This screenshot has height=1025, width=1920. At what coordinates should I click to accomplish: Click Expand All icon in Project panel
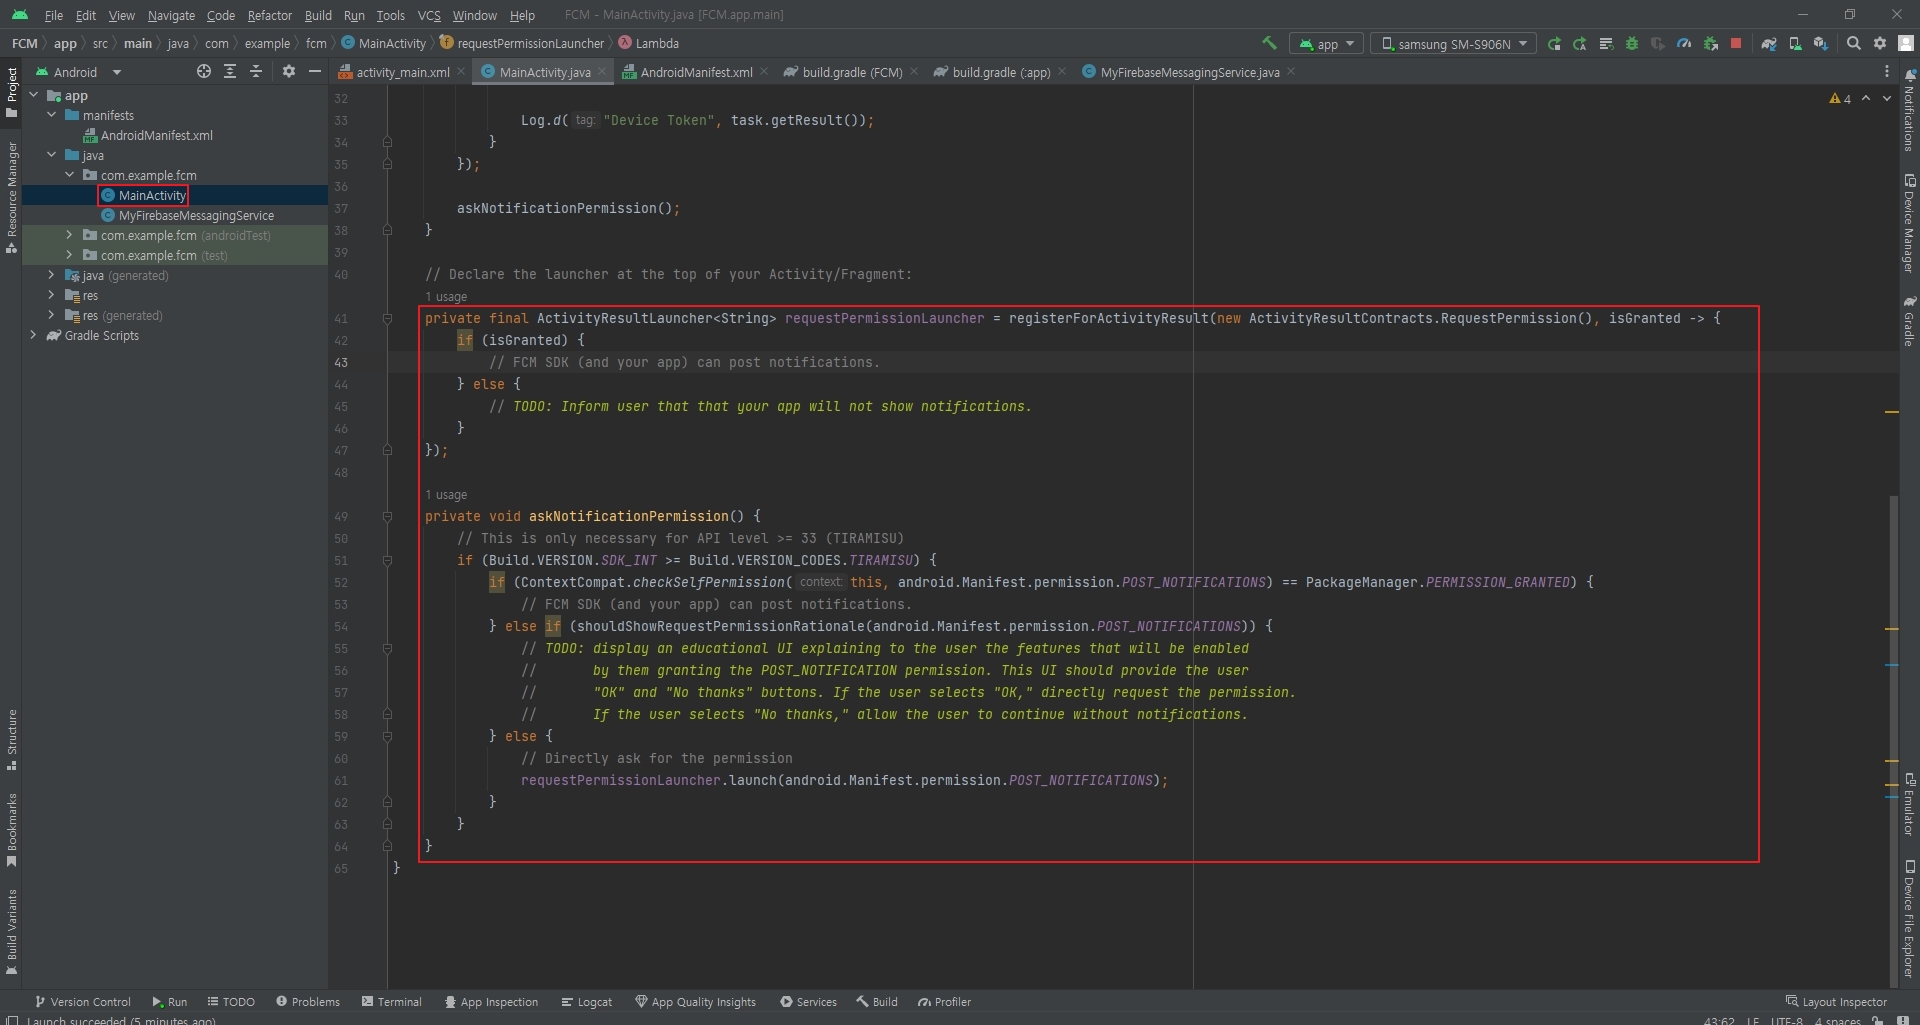(230, 71)
